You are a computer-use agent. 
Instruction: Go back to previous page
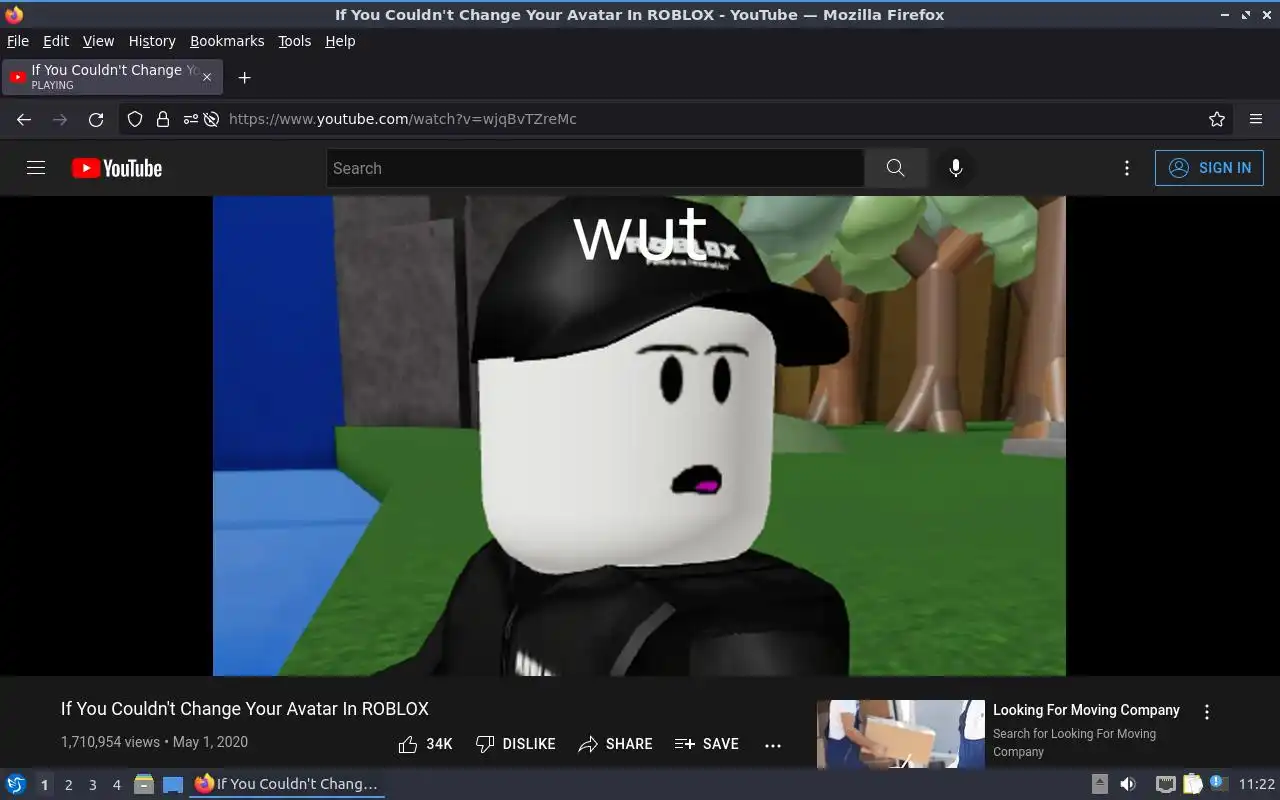point(24,119)
